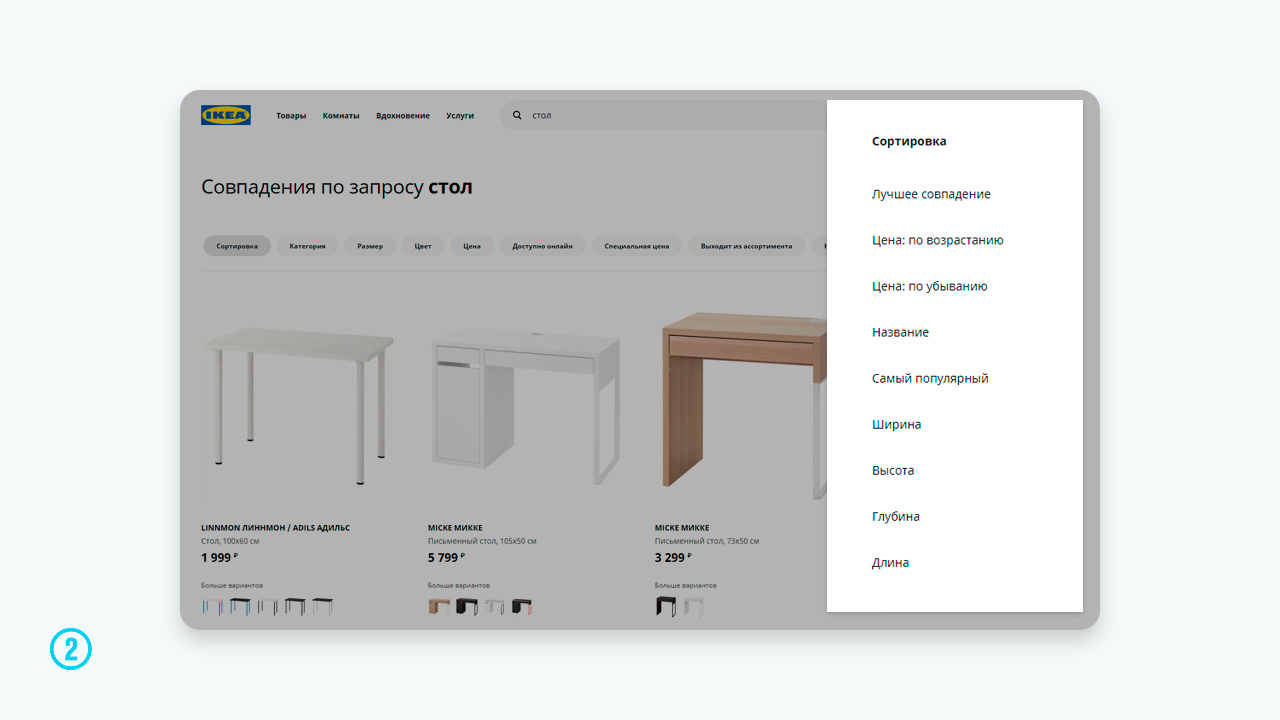The height and width of the screenshot is (720, 1280).
Task: Select brown MICKE 105x50 variant swatch
Action: click(439, 606)
